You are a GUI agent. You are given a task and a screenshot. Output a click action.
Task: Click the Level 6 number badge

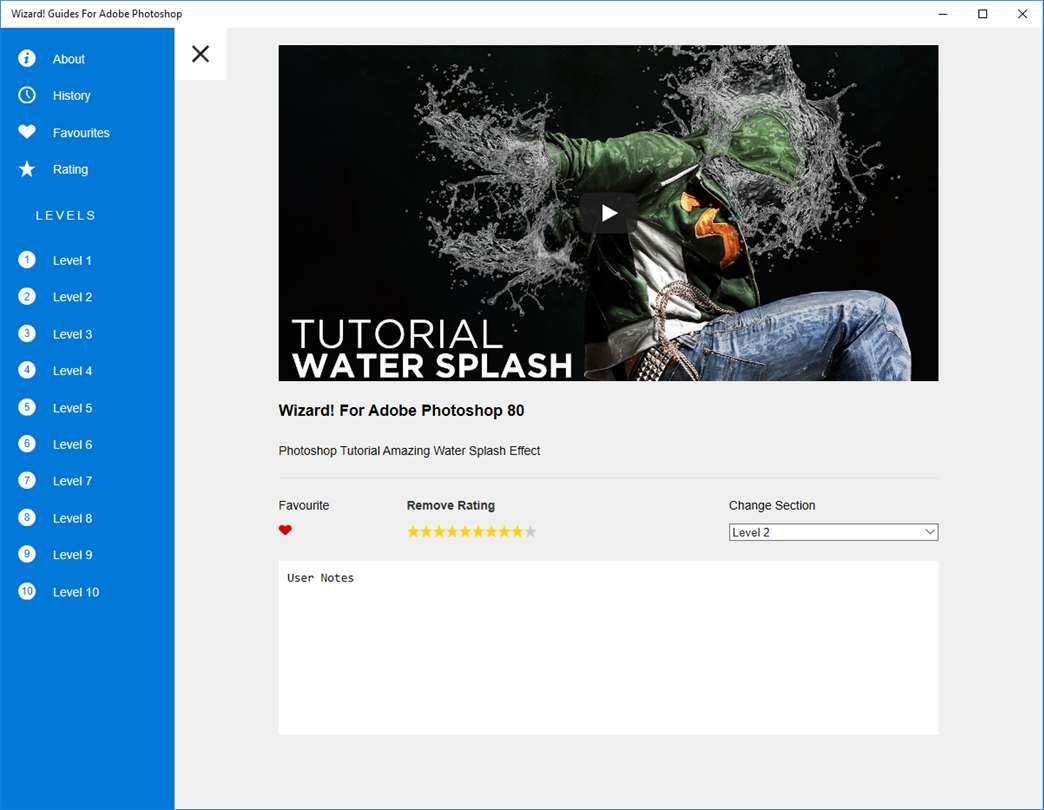pos(27,443)
